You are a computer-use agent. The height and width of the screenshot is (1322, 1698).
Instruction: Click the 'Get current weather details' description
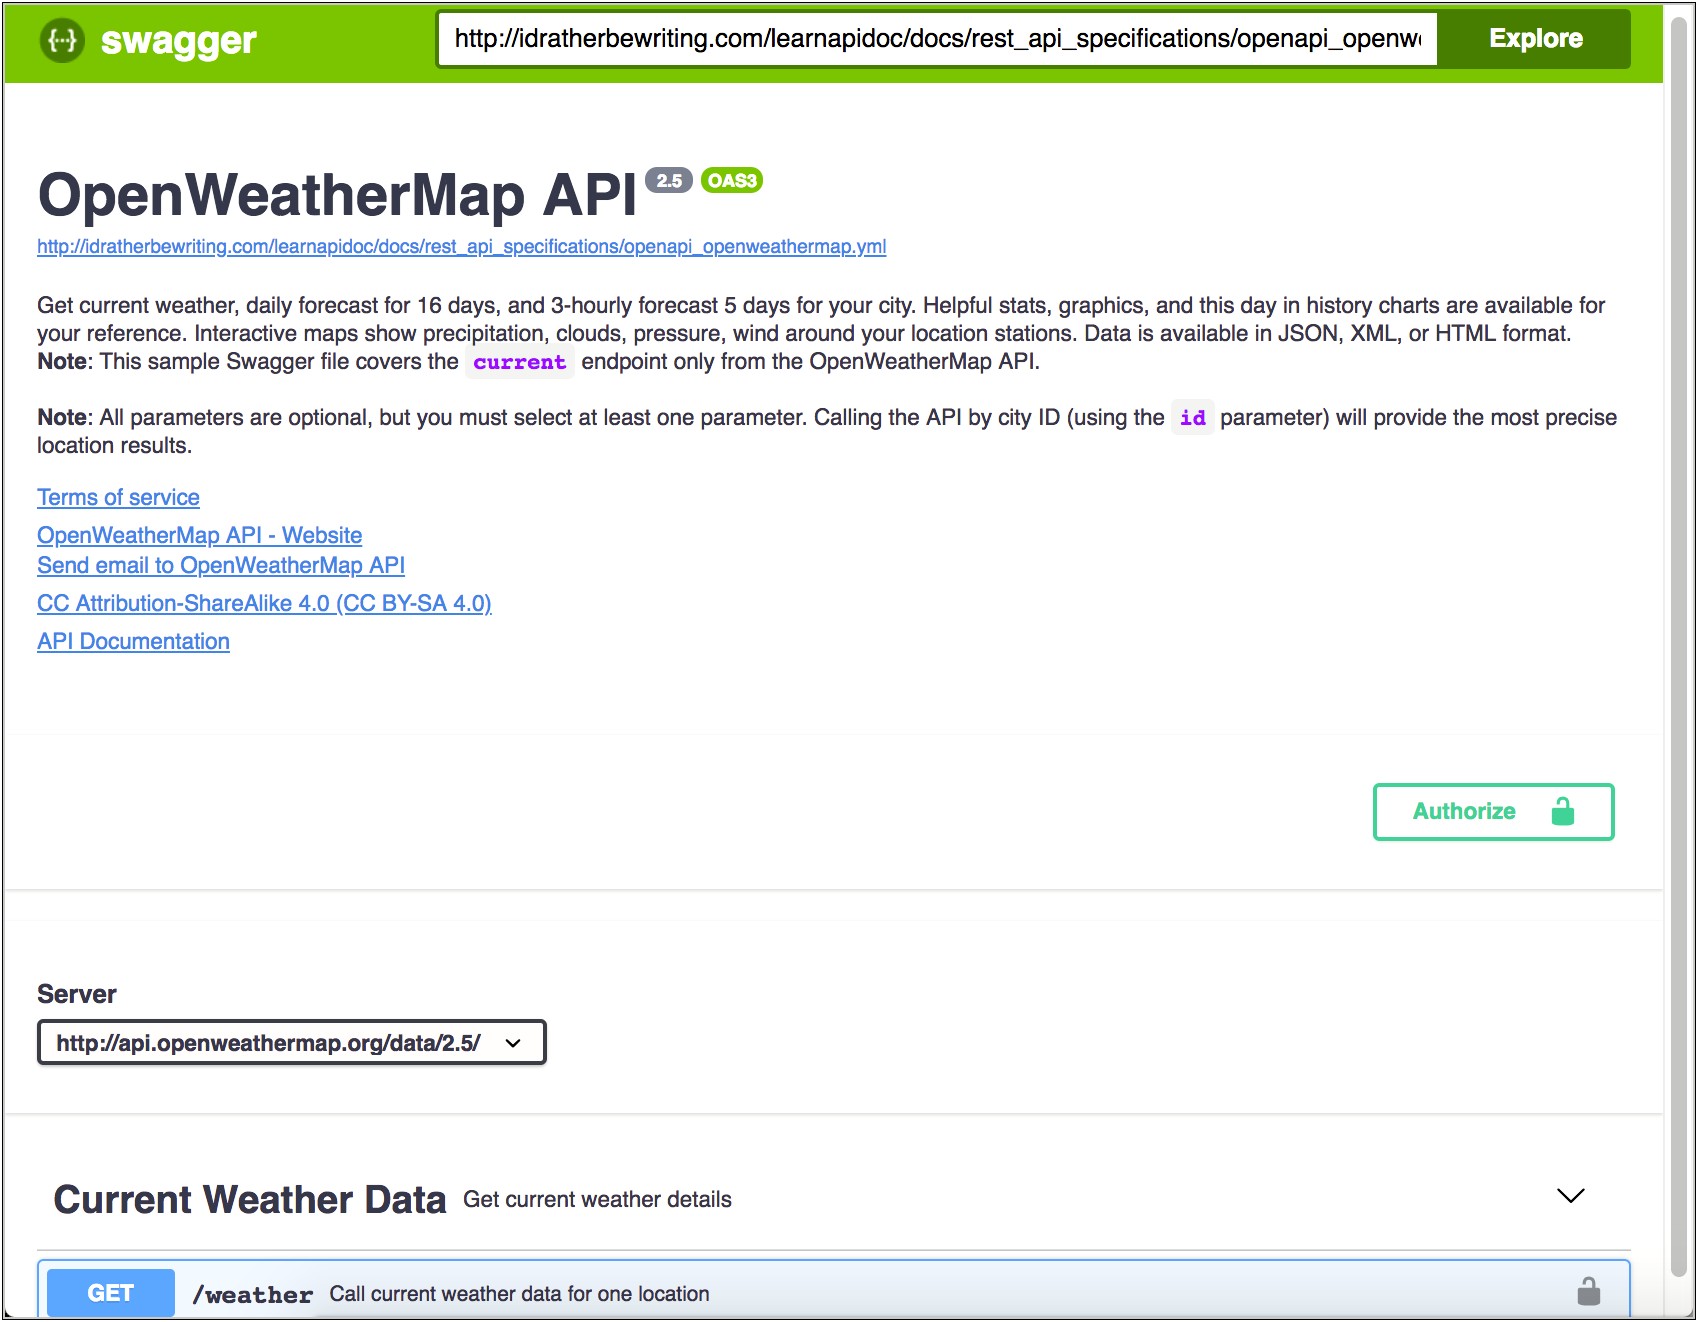[x=597, y=1199]
